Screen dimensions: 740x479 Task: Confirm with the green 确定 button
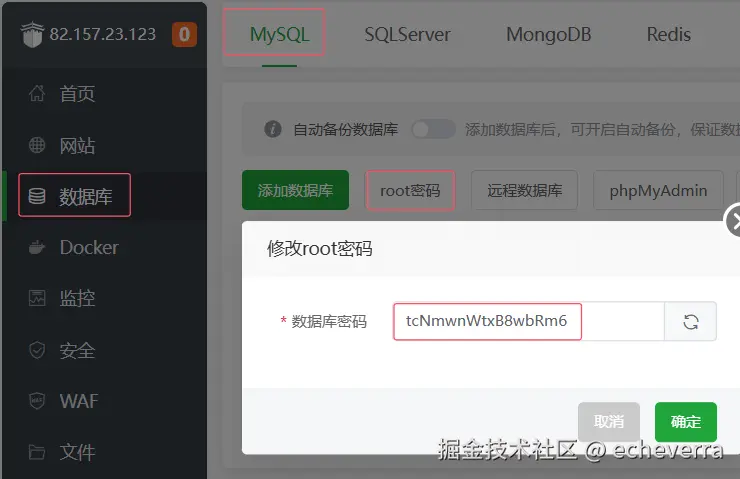point(686,421)
